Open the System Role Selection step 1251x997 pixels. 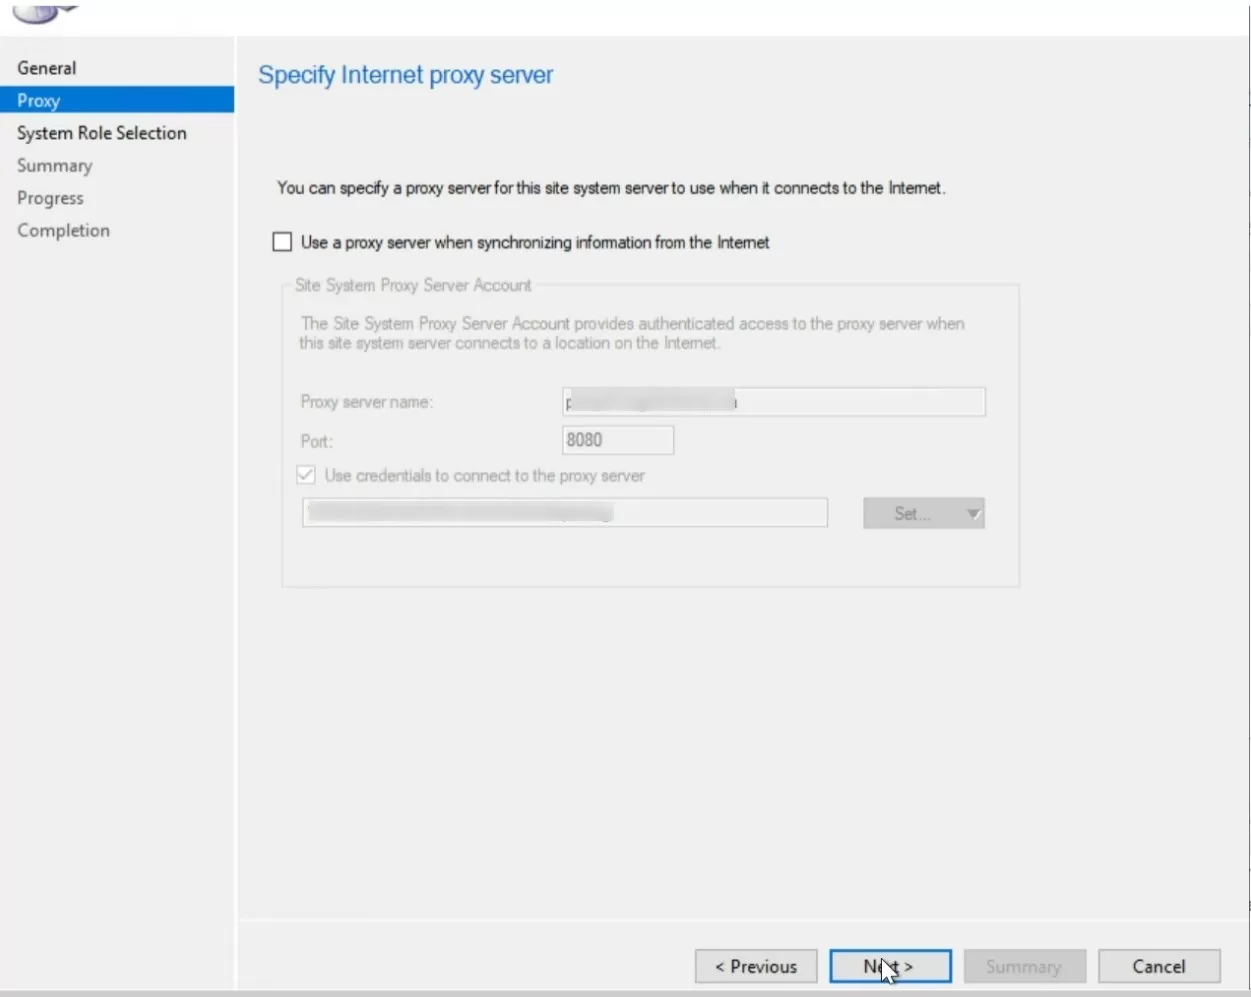point(102,133)
